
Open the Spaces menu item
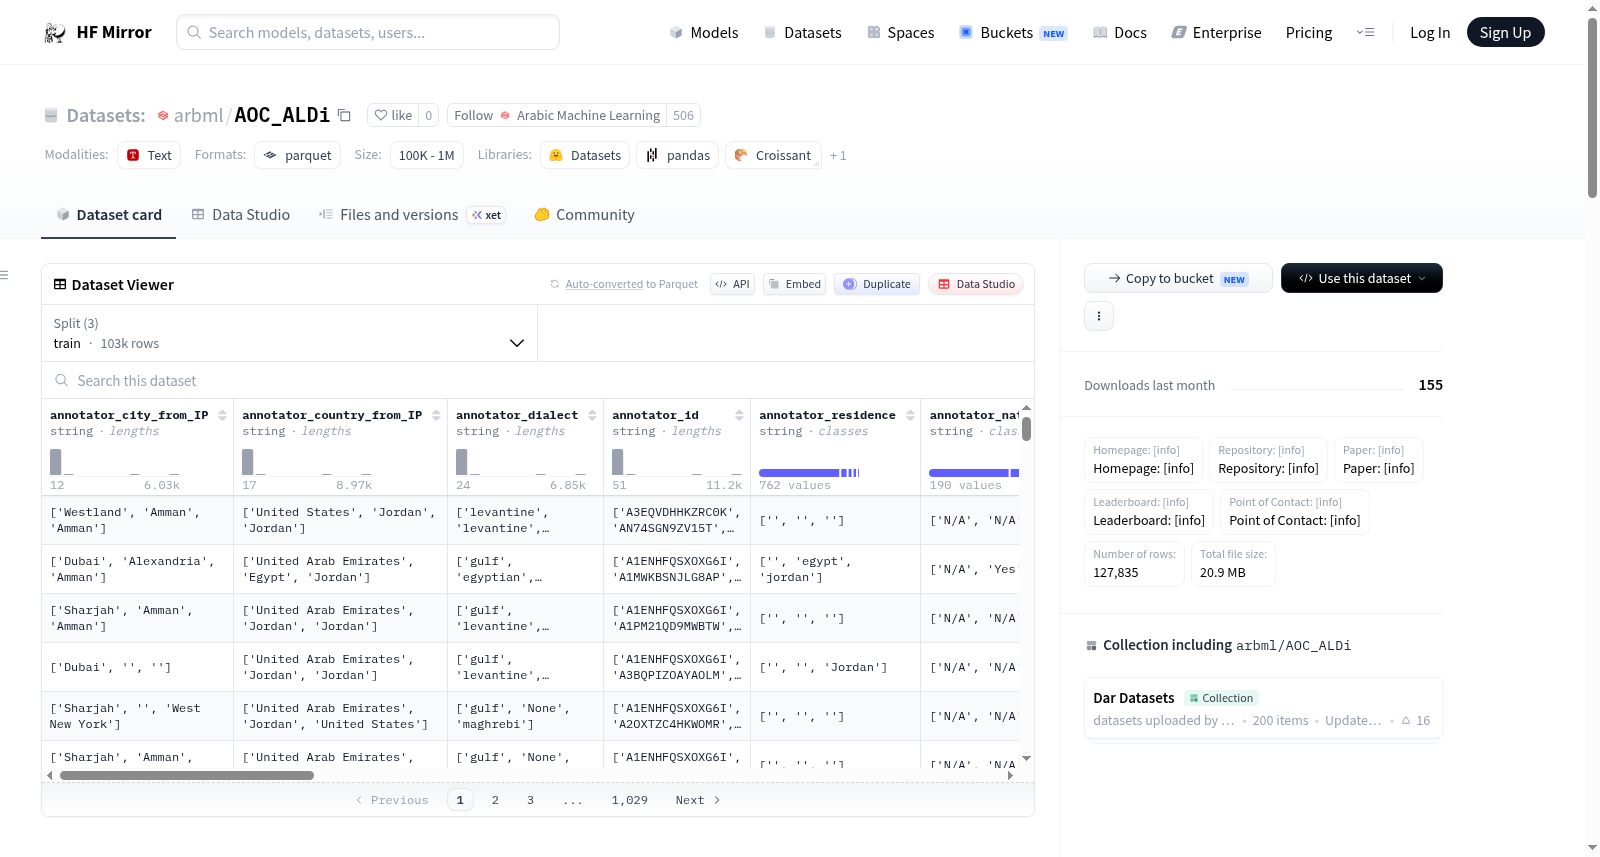(x=901, y=33)
